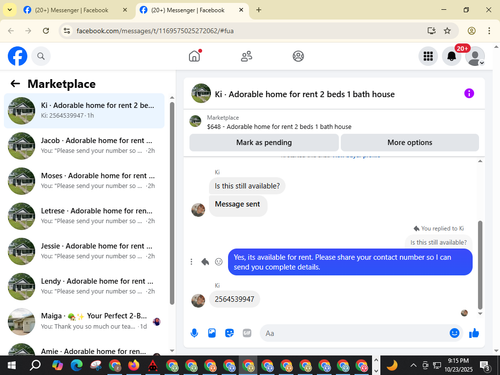Open Amie conversation in Marketplace list
This screenshot has width=500, height=375.
point(84,348)
